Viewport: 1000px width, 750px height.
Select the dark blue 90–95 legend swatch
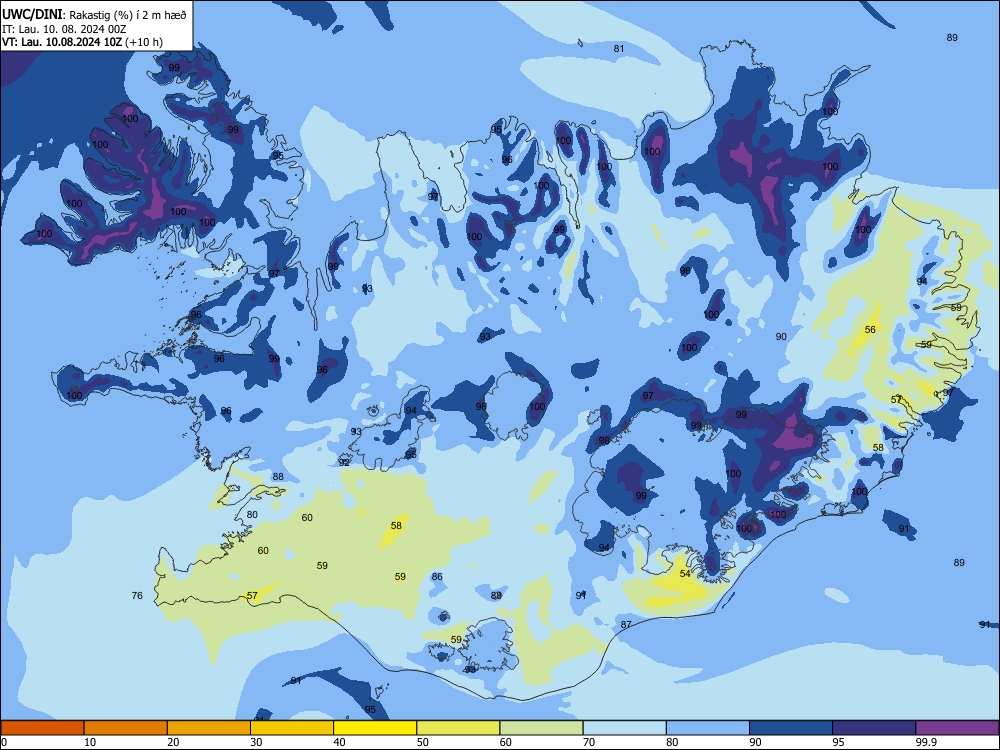(x=791, y=728)
